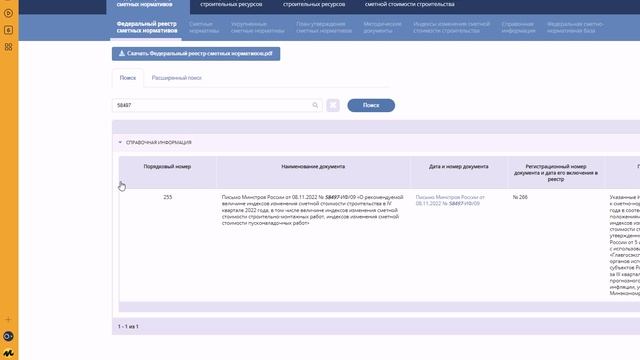This screenshot has height=360, width=640.
Task: Open the round blue assistant icon in sidebar
Action: pyautogui.click(x=8, y=336)
